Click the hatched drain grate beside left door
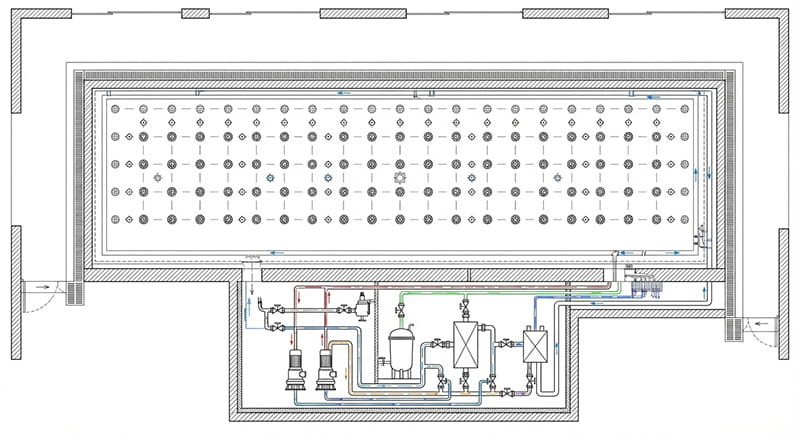800x436 pixels. click(72, 293)
